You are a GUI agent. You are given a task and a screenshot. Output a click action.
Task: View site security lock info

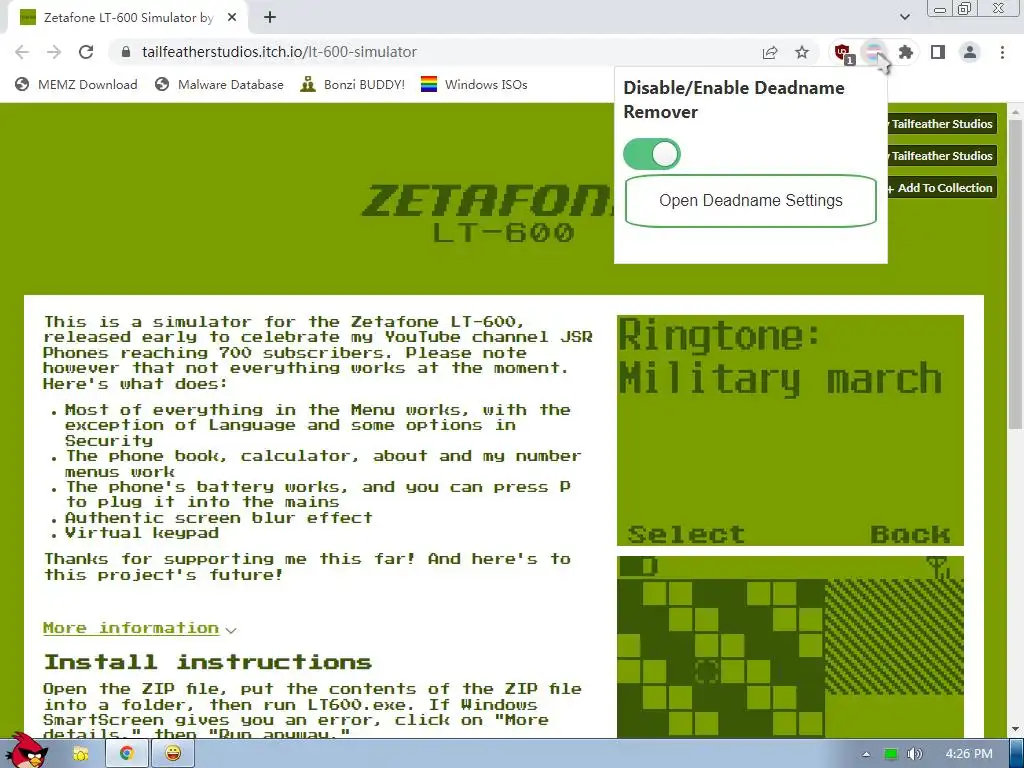tap(126, 52)
